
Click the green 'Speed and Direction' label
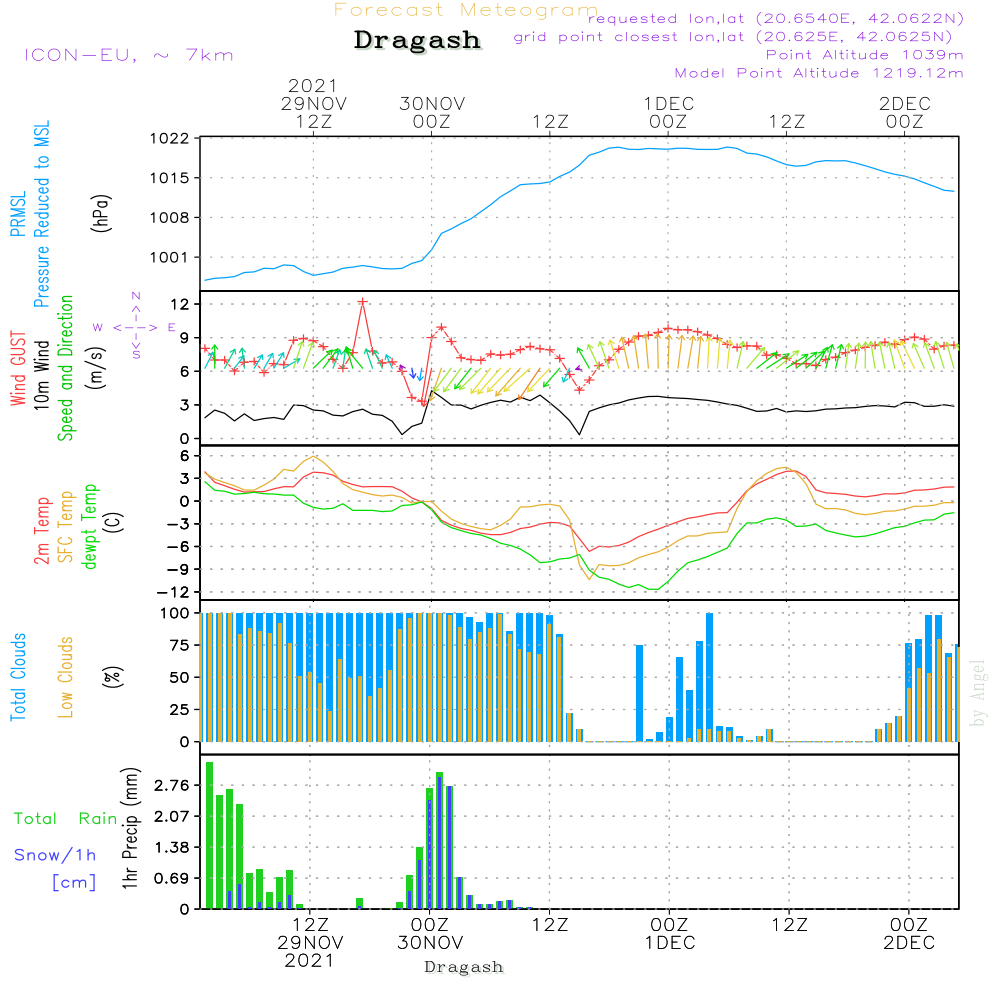(65, 368)
